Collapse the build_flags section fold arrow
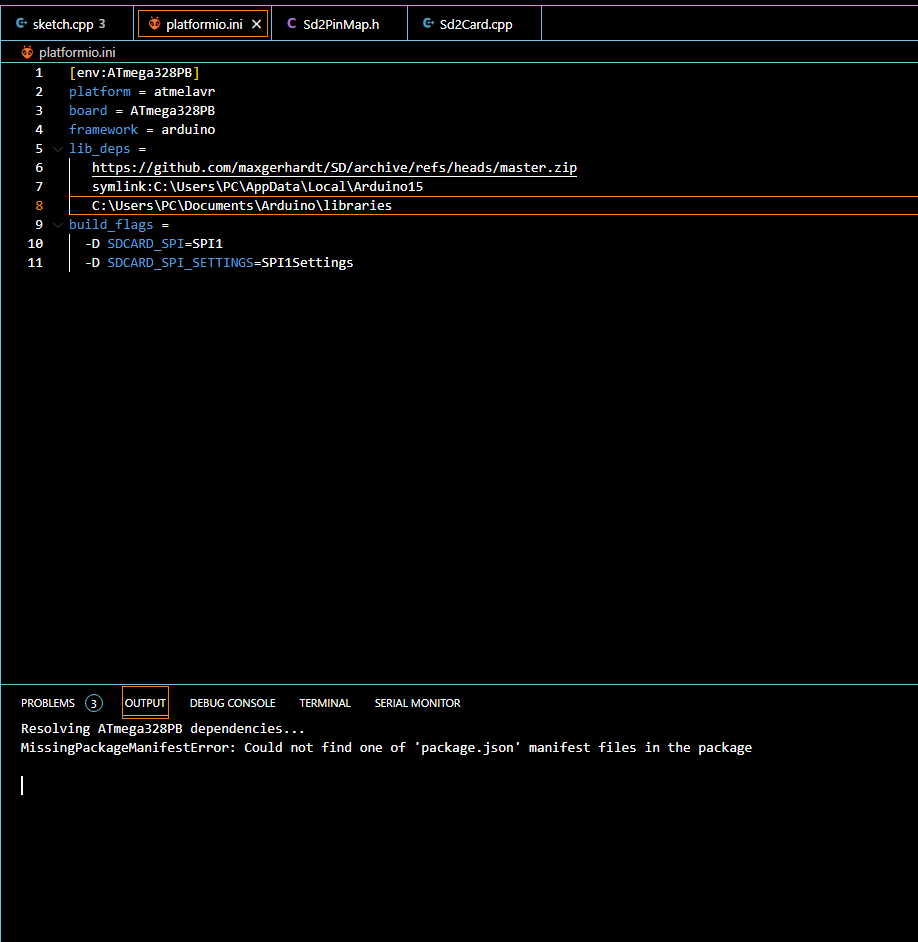The width and height of the screenshot is (918, 942). coord(58,225)
